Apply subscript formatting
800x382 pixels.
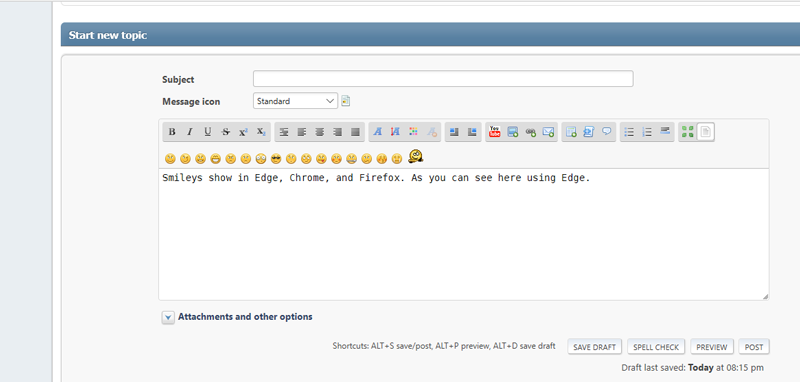(x=261, y=132)
